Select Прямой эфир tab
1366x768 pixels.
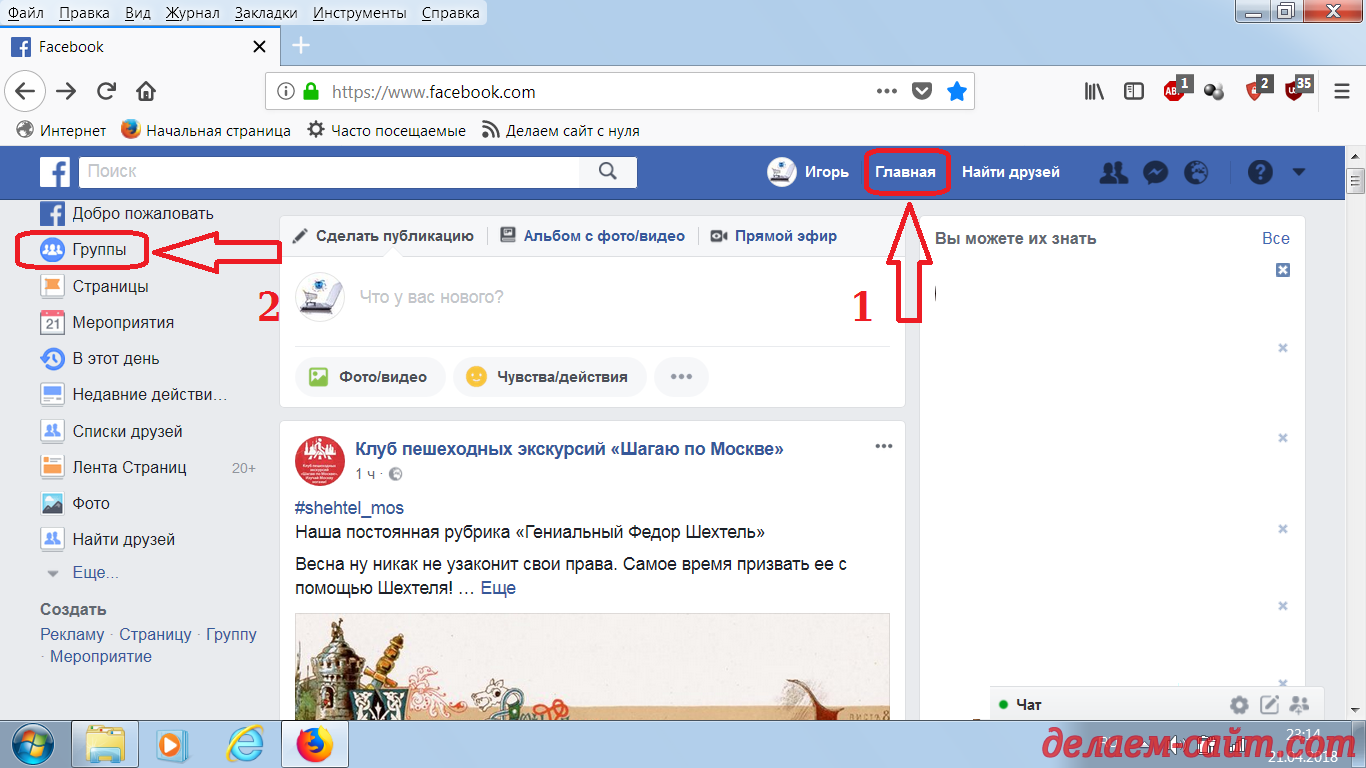(774, 236)
